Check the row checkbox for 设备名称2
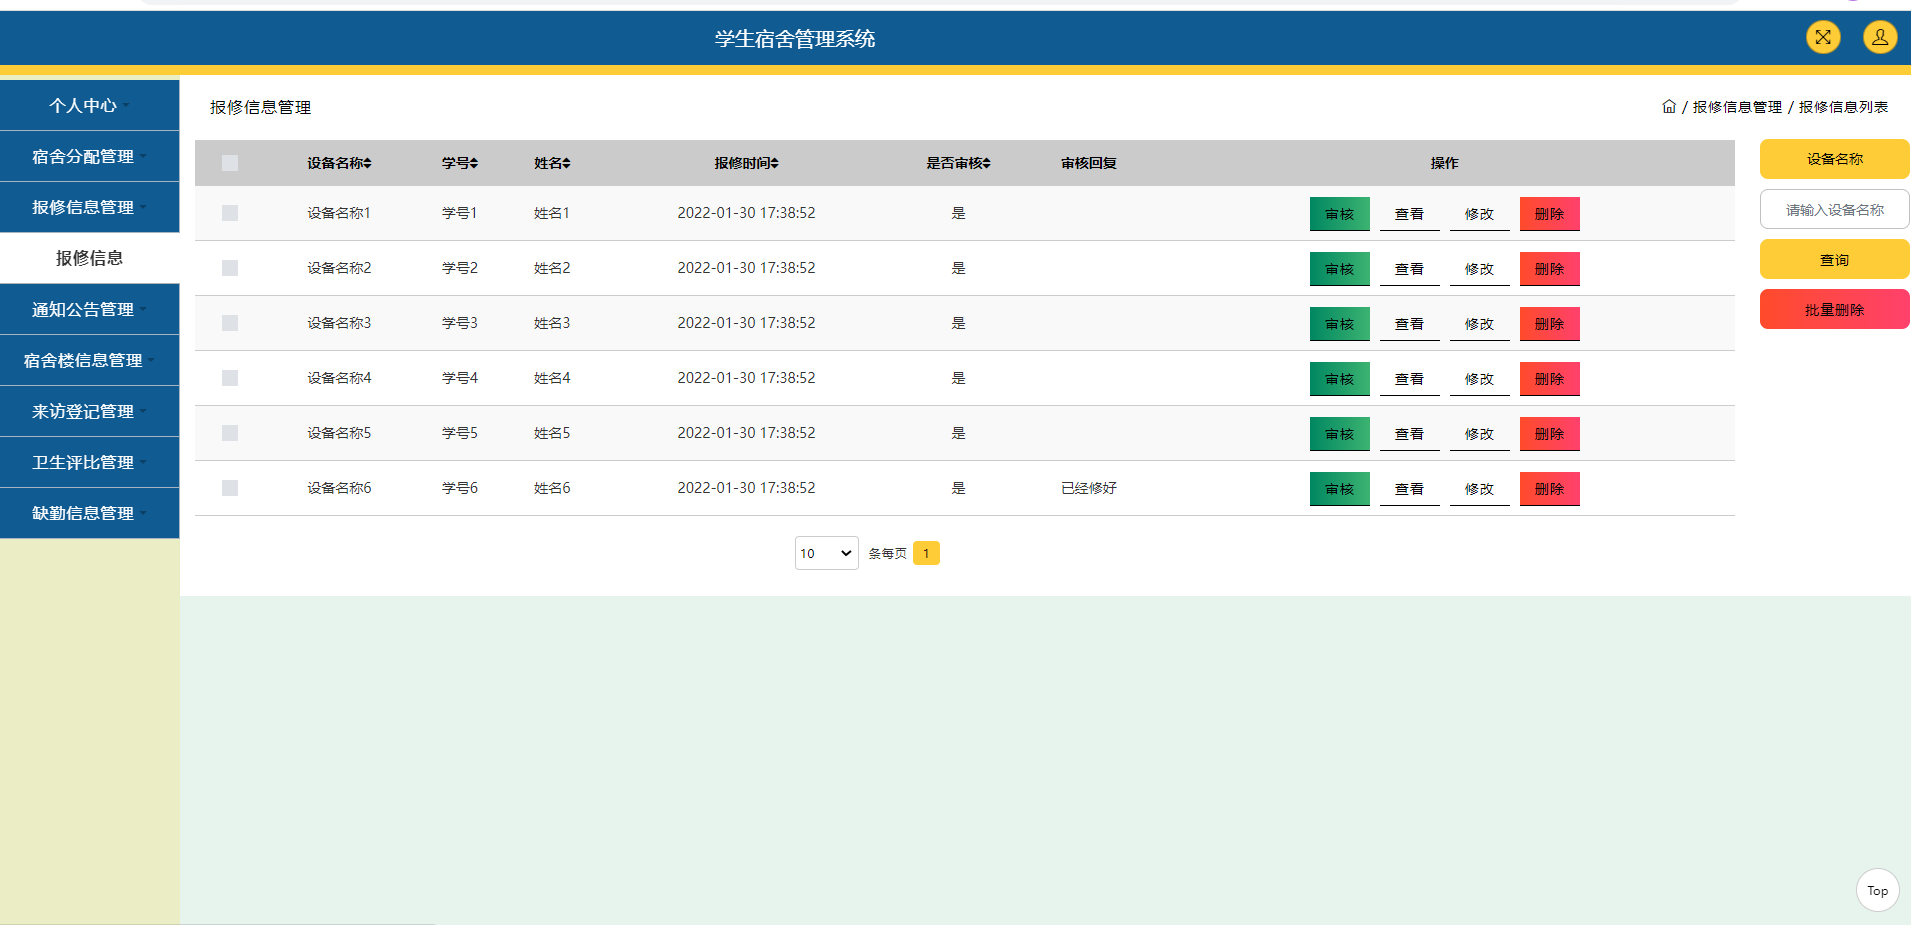1911x925 pixels. (x=230, y=268)
